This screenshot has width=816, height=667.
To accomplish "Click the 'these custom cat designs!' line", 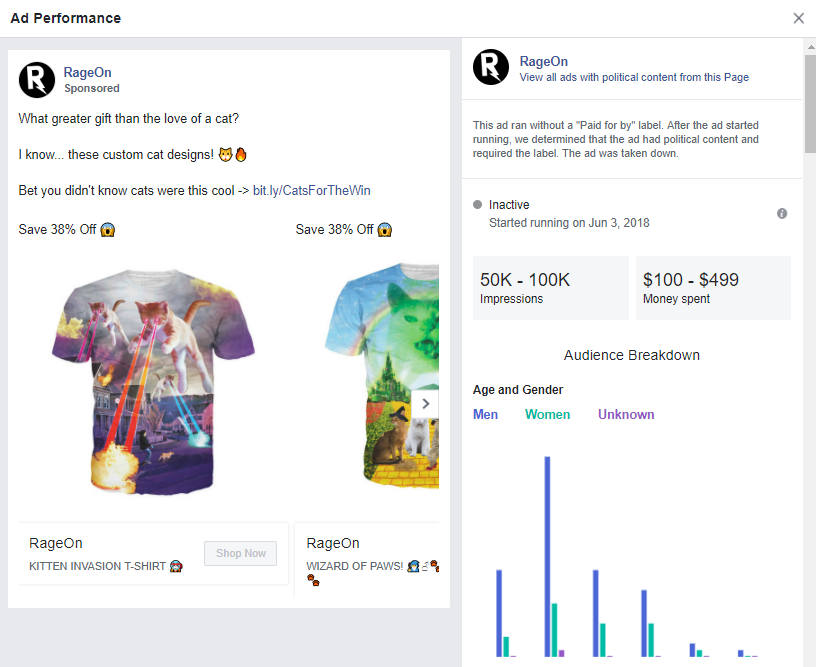I will (132, 155).
